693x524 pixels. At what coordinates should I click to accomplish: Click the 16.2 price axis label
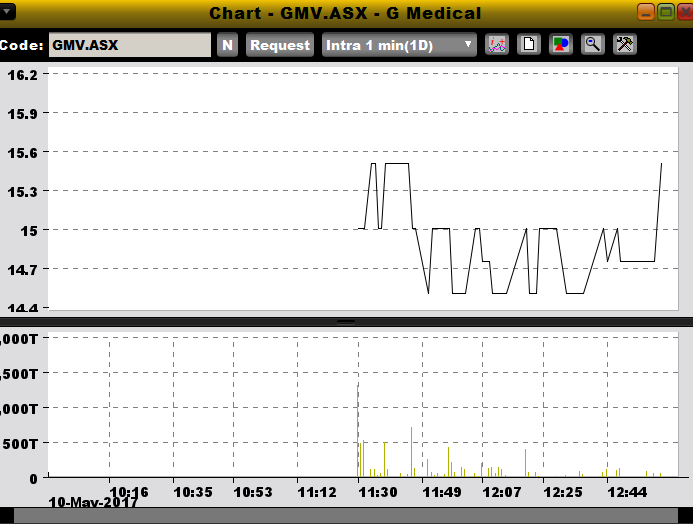click(x=23, y=75)
